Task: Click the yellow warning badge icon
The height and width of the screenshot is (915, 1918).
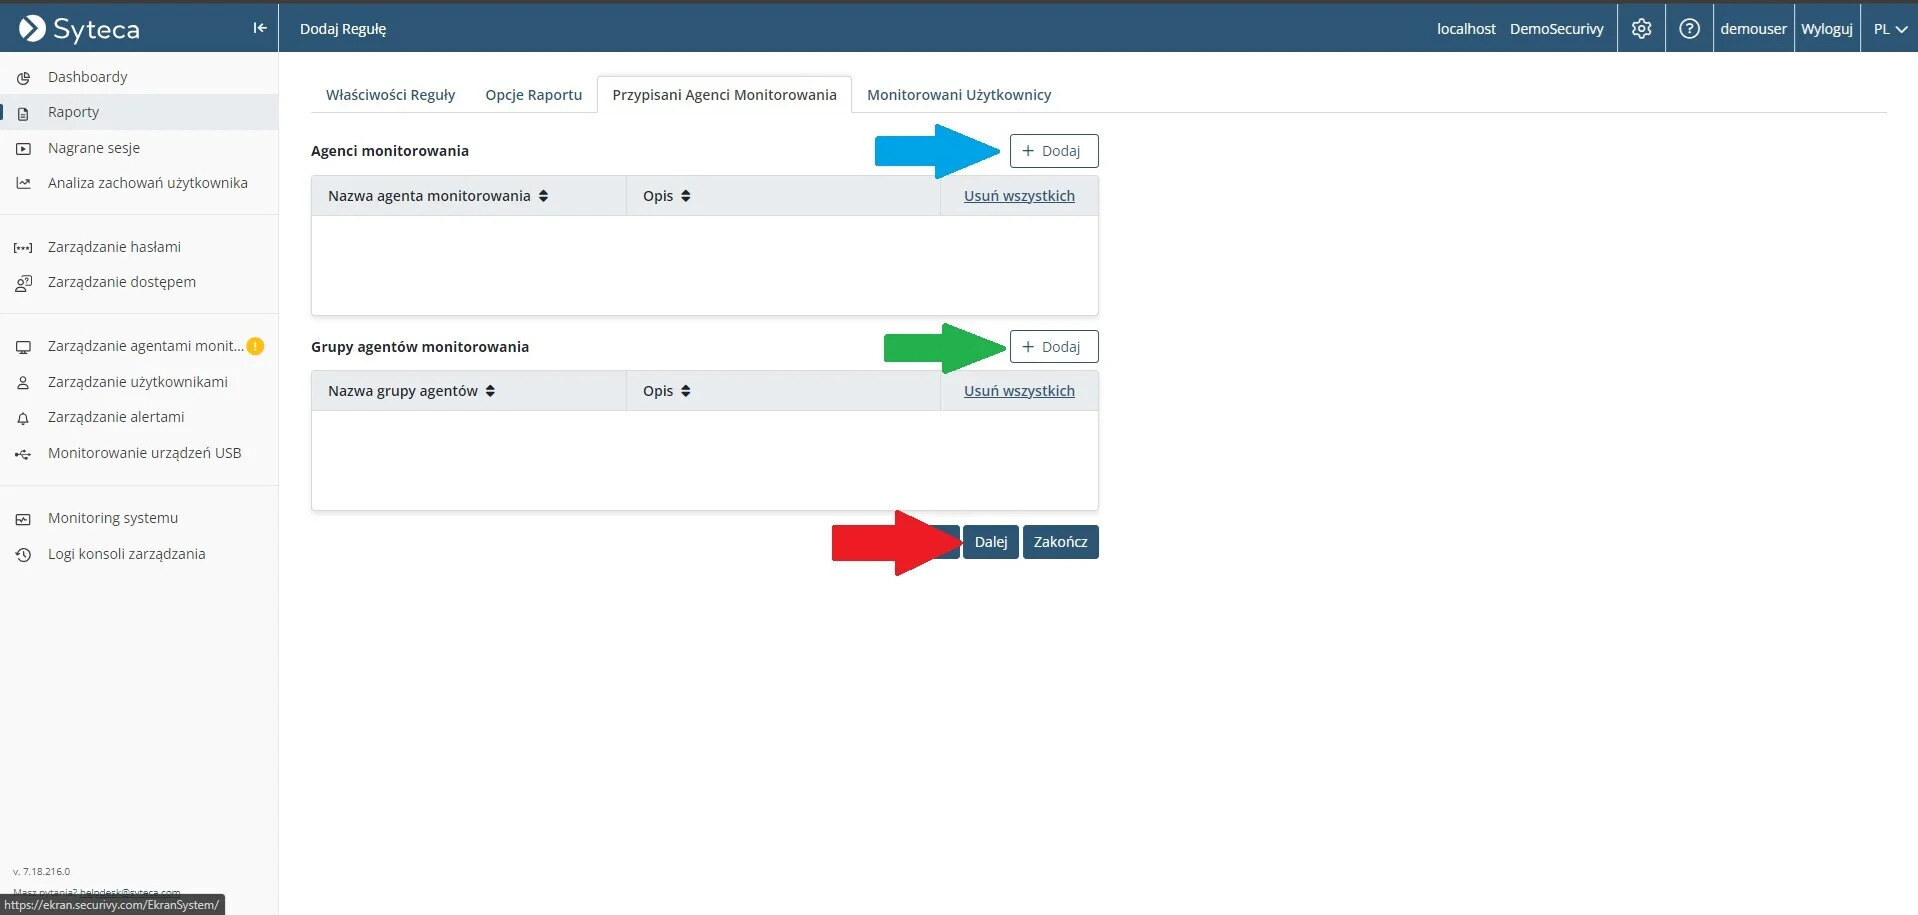Action: pos(255,346)
